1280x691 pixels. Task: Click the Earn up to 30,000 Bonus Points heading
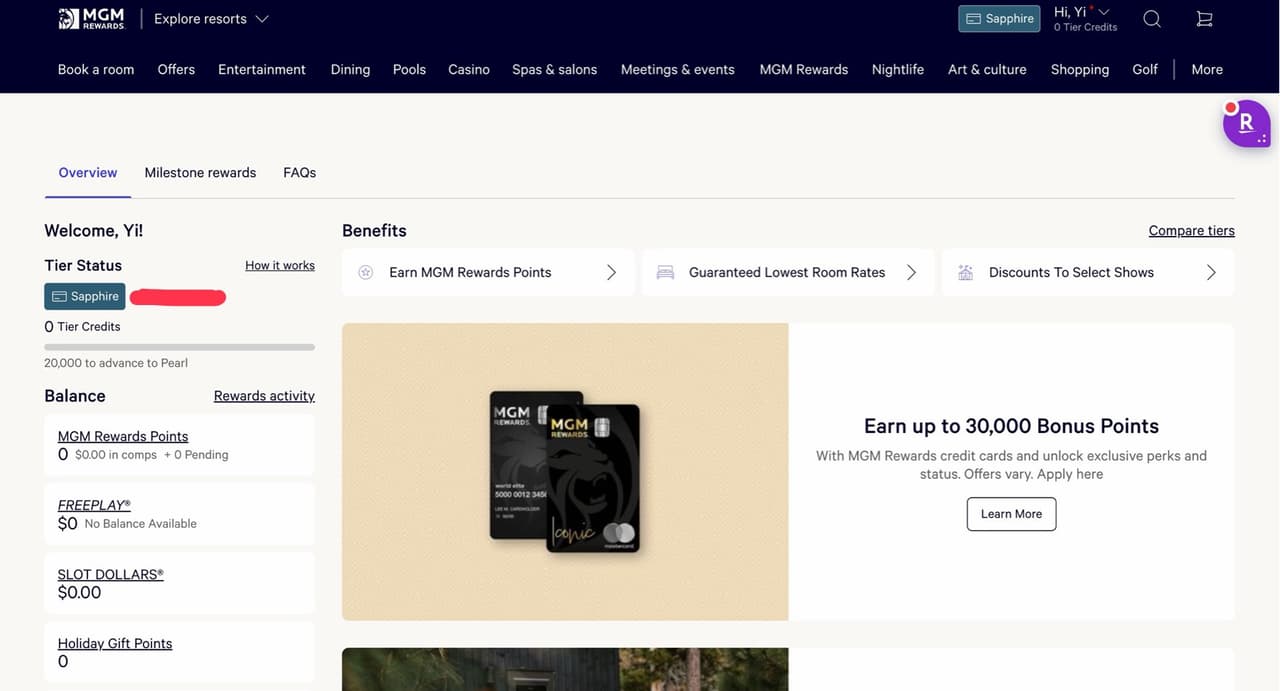pos(1011,426)
